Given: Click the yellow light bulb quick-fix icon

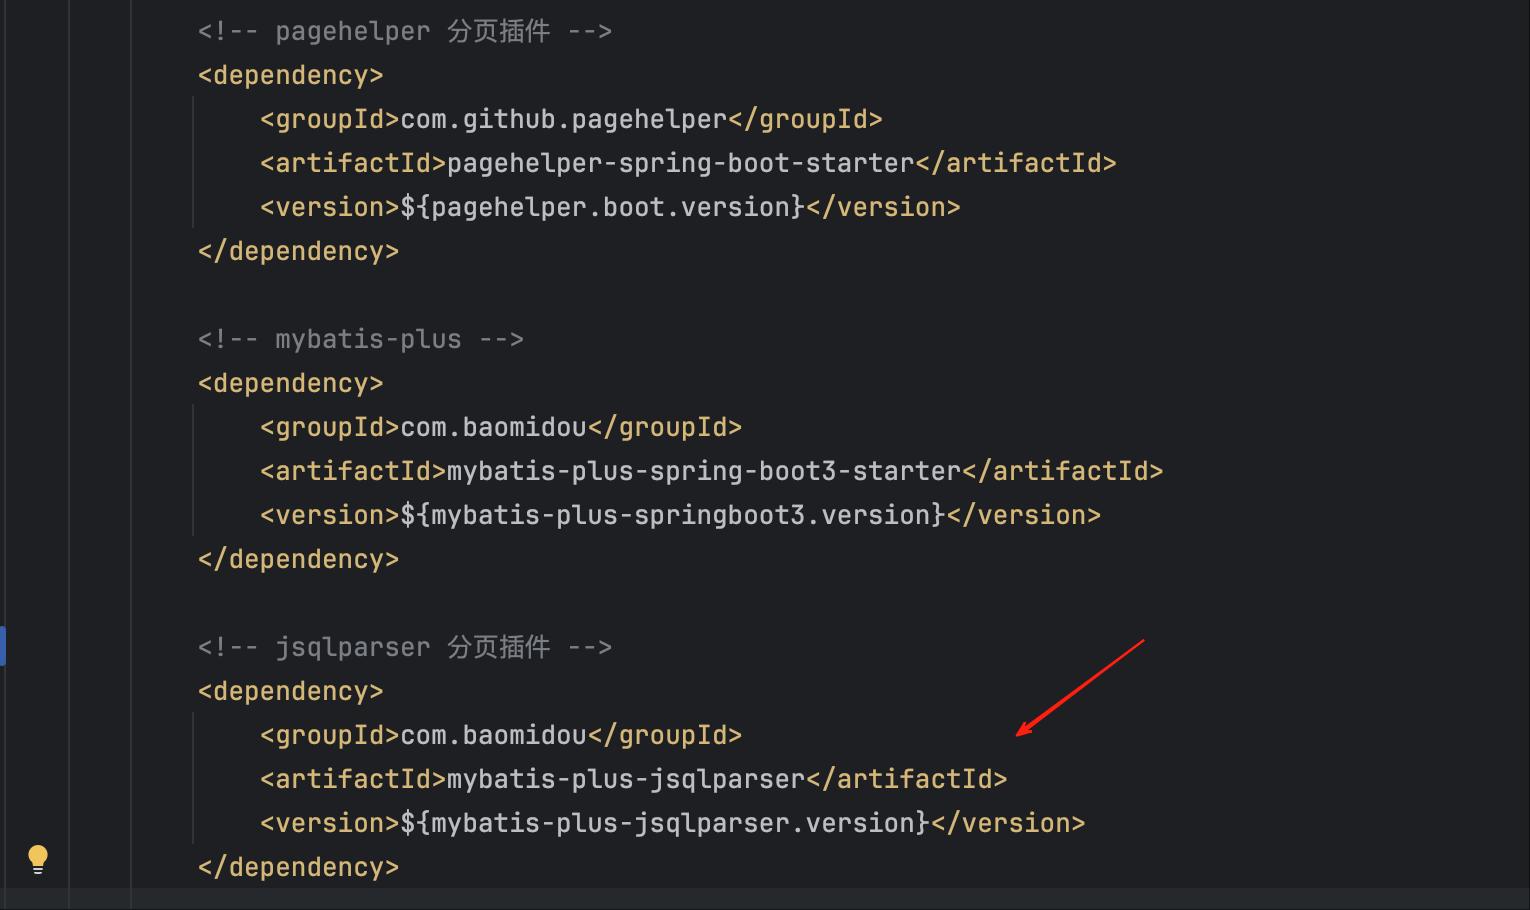Looking at the screenshot, I should tap(38, 858).
